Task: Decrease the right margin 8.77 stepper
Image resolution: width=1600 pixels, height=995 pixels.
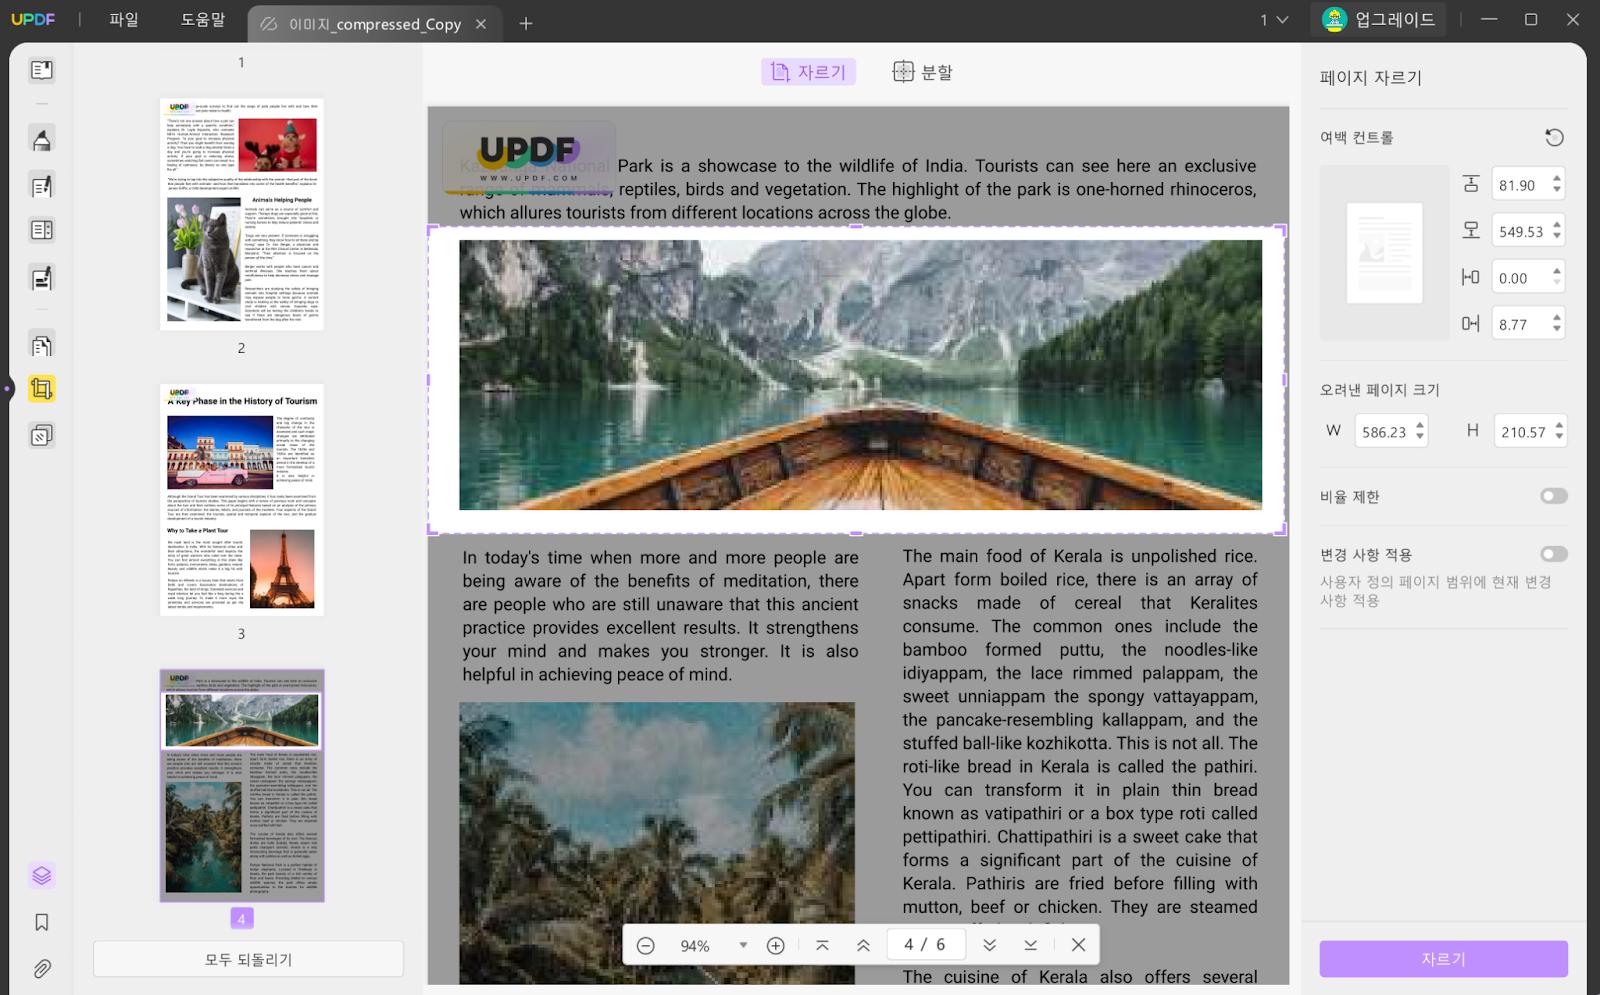Action: point(1557,330)
